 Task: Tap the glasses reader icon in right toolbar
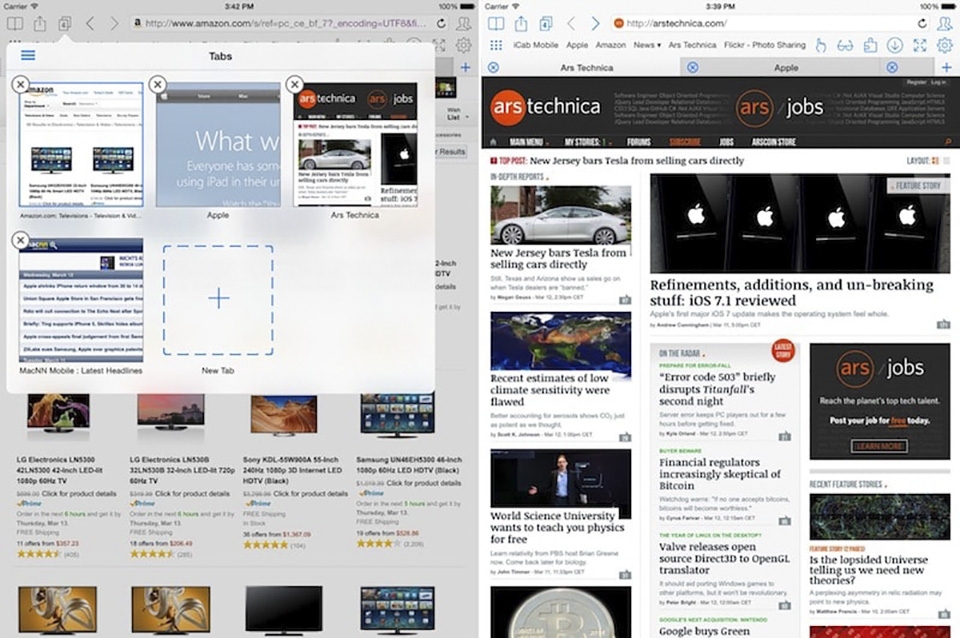click(845, 45)
